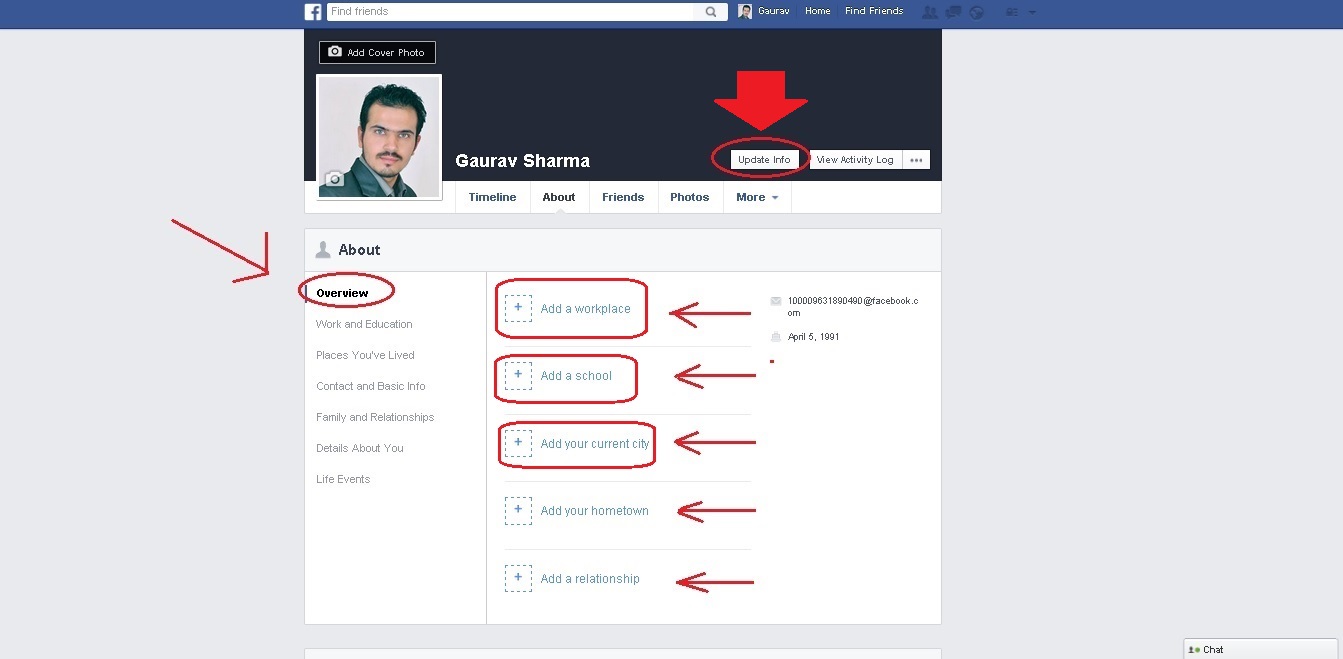Image resolution: width=1343 pixels, height=659 pixels.
Task: Click the About section header icon
Action: (323, 249)
